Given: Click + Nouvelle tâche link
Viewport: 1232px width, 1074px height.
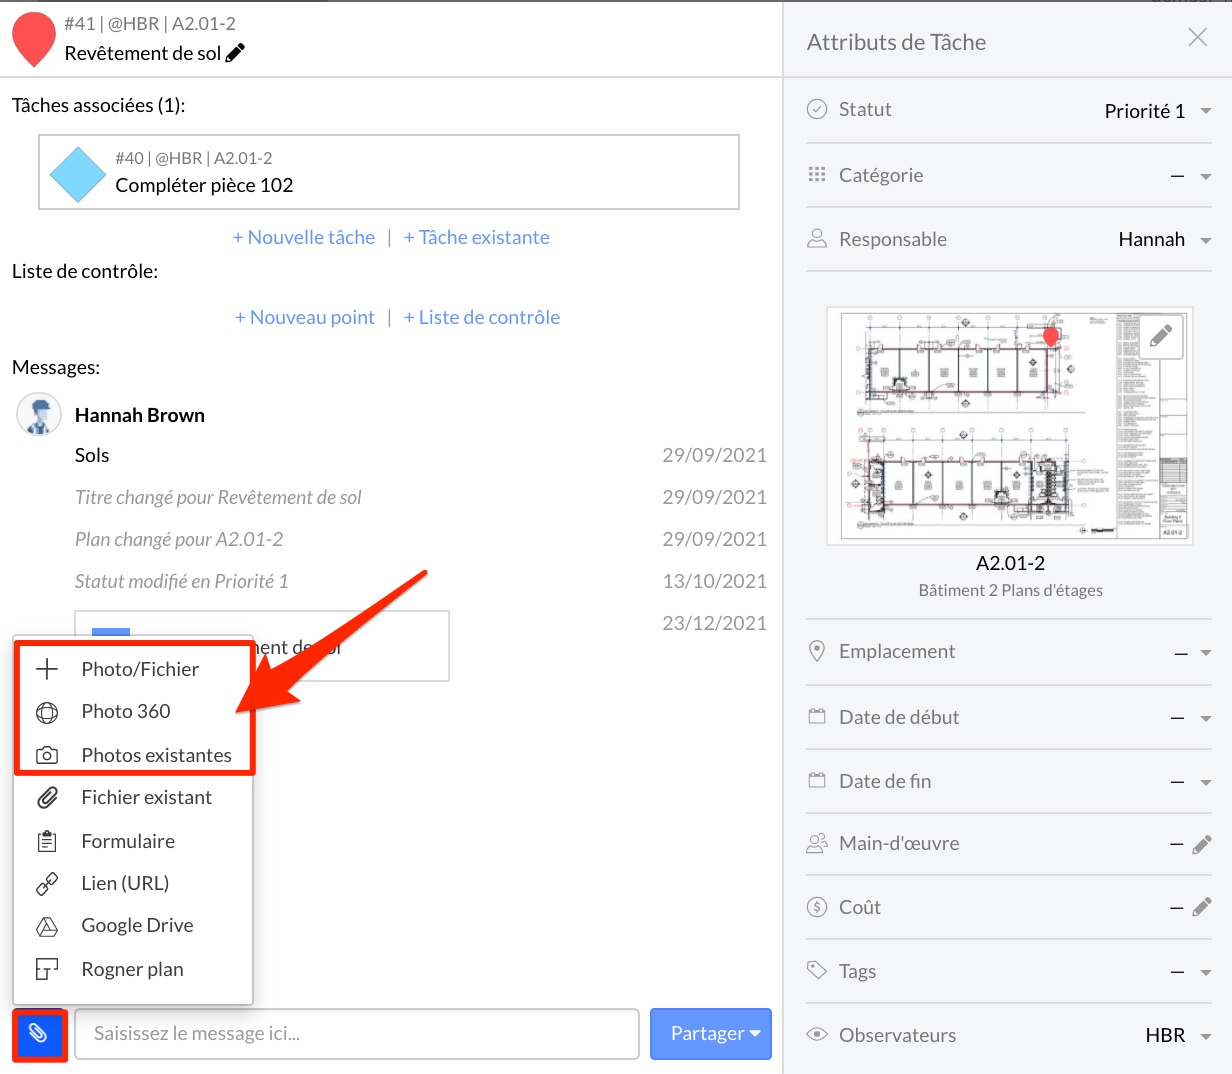Looking at the screenshot, I should 304,237.
